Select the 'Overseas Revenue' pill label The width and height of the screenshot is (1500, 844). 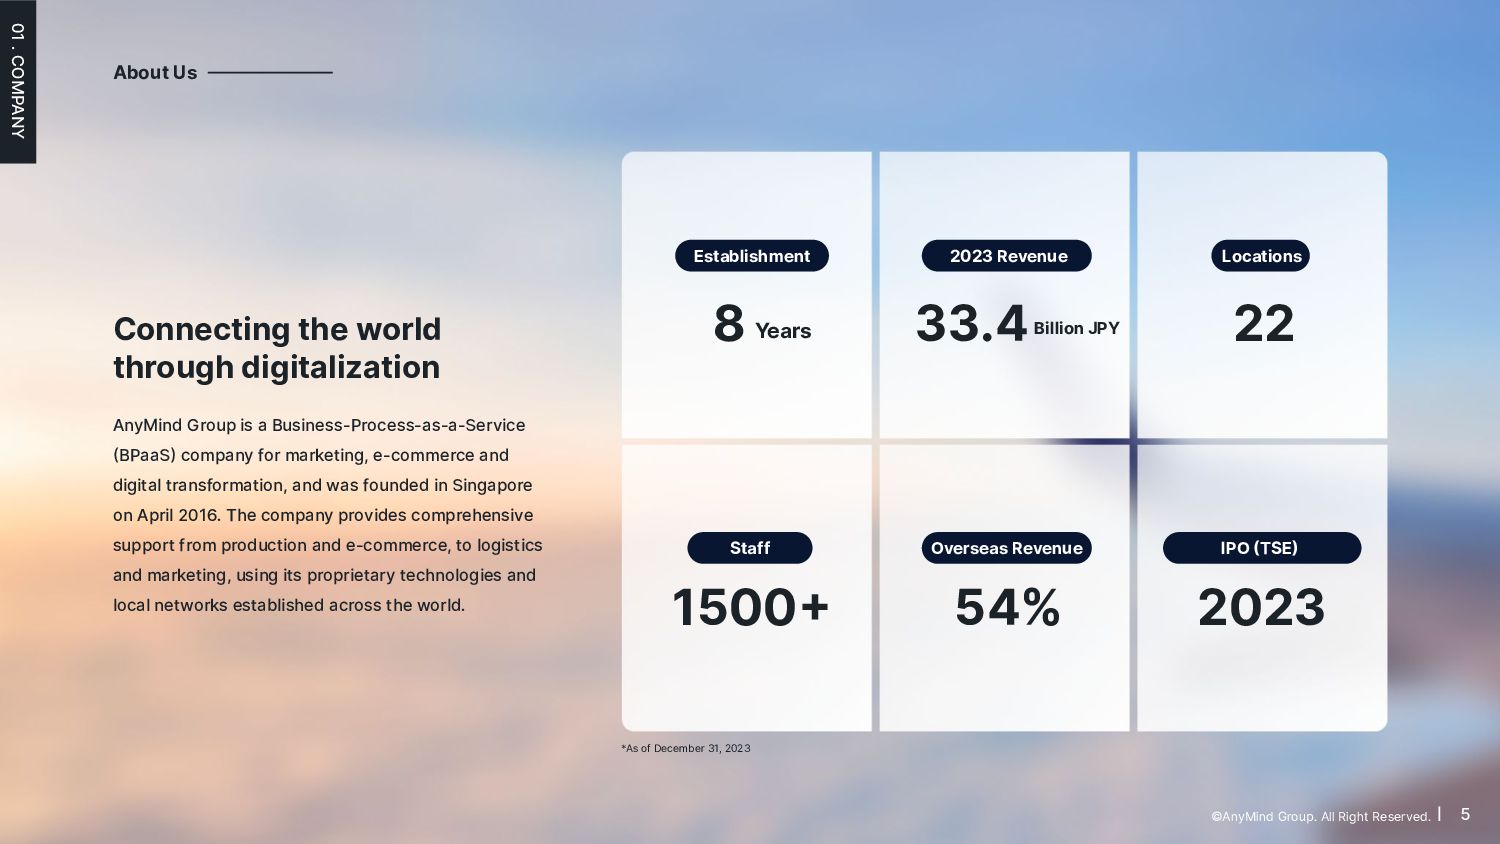[x=1007, y=548]
